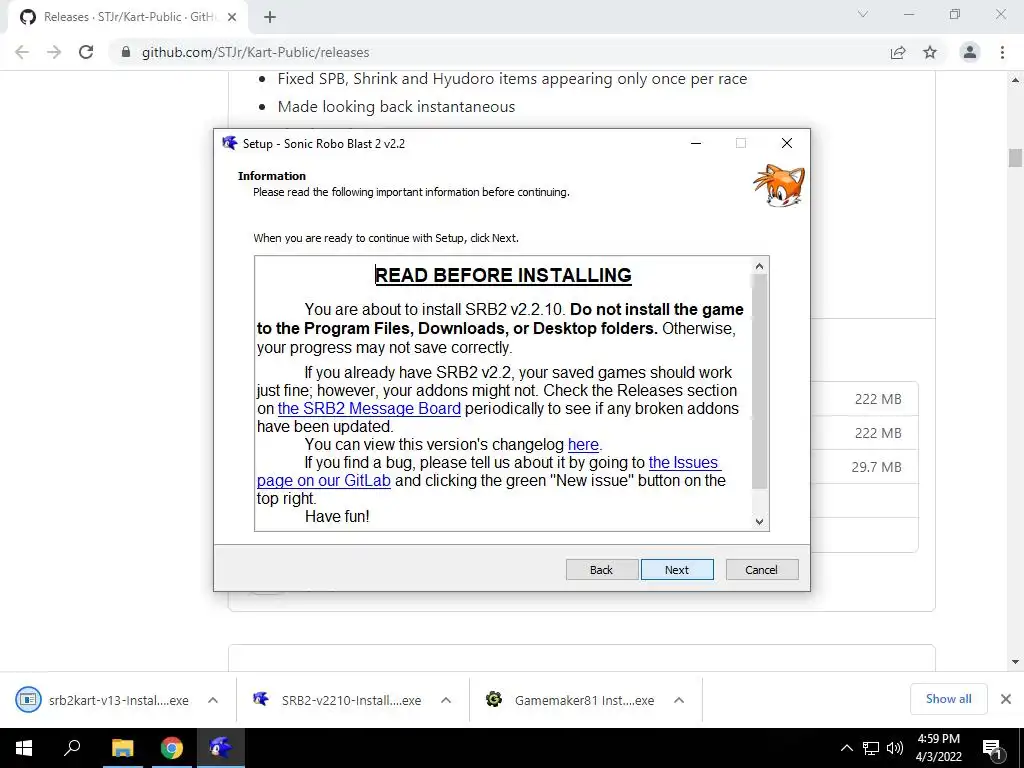Open Chrome tab search chevron
Viewport: 1024px width, 768px height.
[863, 14]
